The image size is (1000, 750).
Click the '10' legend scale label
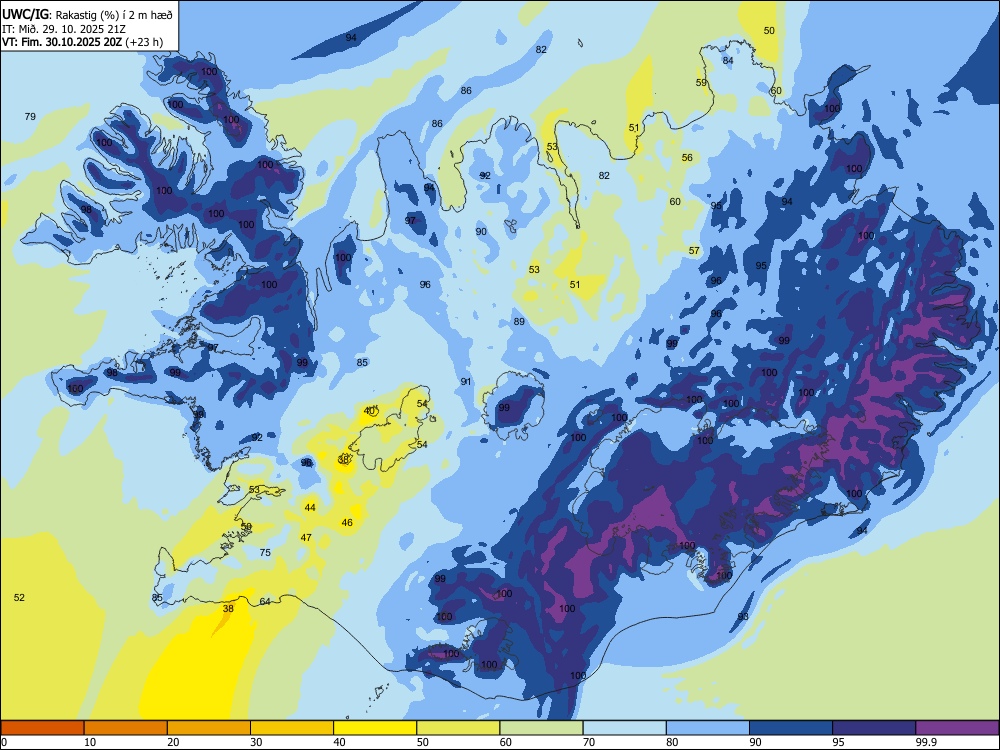click(x=90, y=742)
